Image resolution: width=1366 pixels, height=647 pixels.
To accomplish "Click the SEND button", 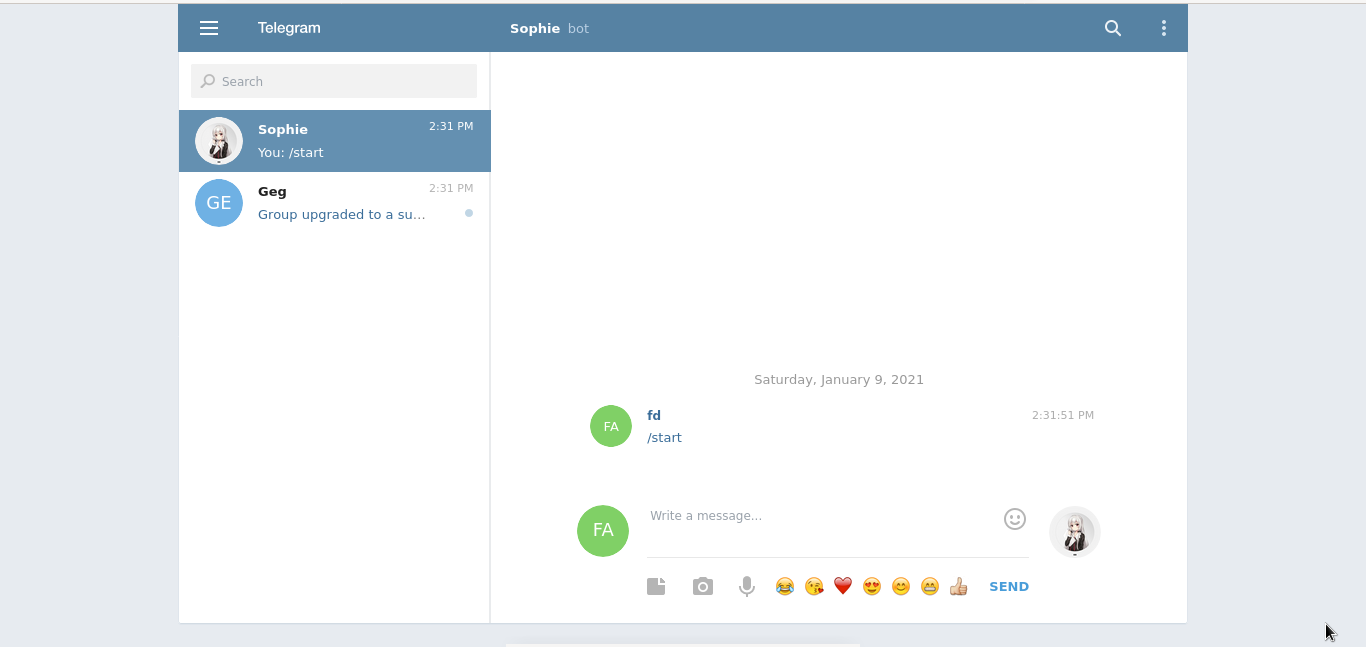I will [1009, 587].
